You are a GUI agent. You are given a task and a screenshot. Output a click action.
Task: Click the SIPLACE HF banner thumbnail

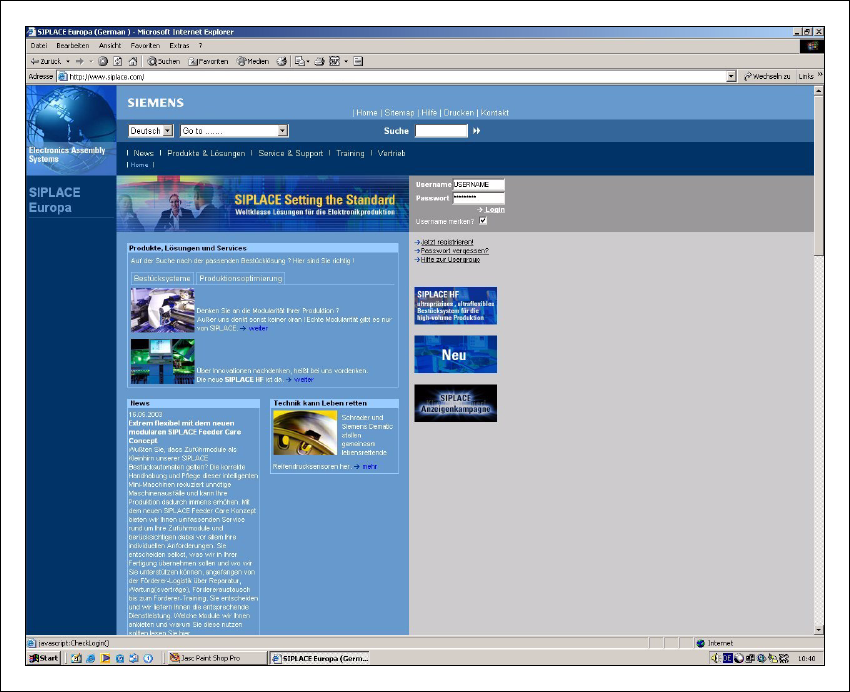pos(455,306)
